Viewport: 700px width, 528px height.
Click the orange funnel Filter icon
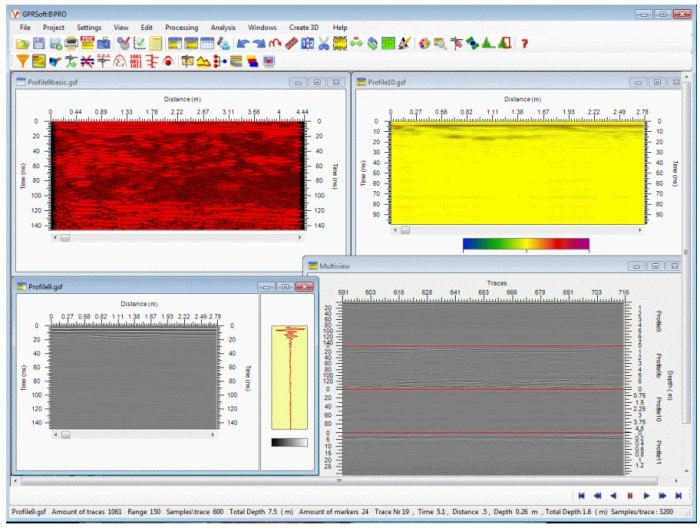click(23, 62)
